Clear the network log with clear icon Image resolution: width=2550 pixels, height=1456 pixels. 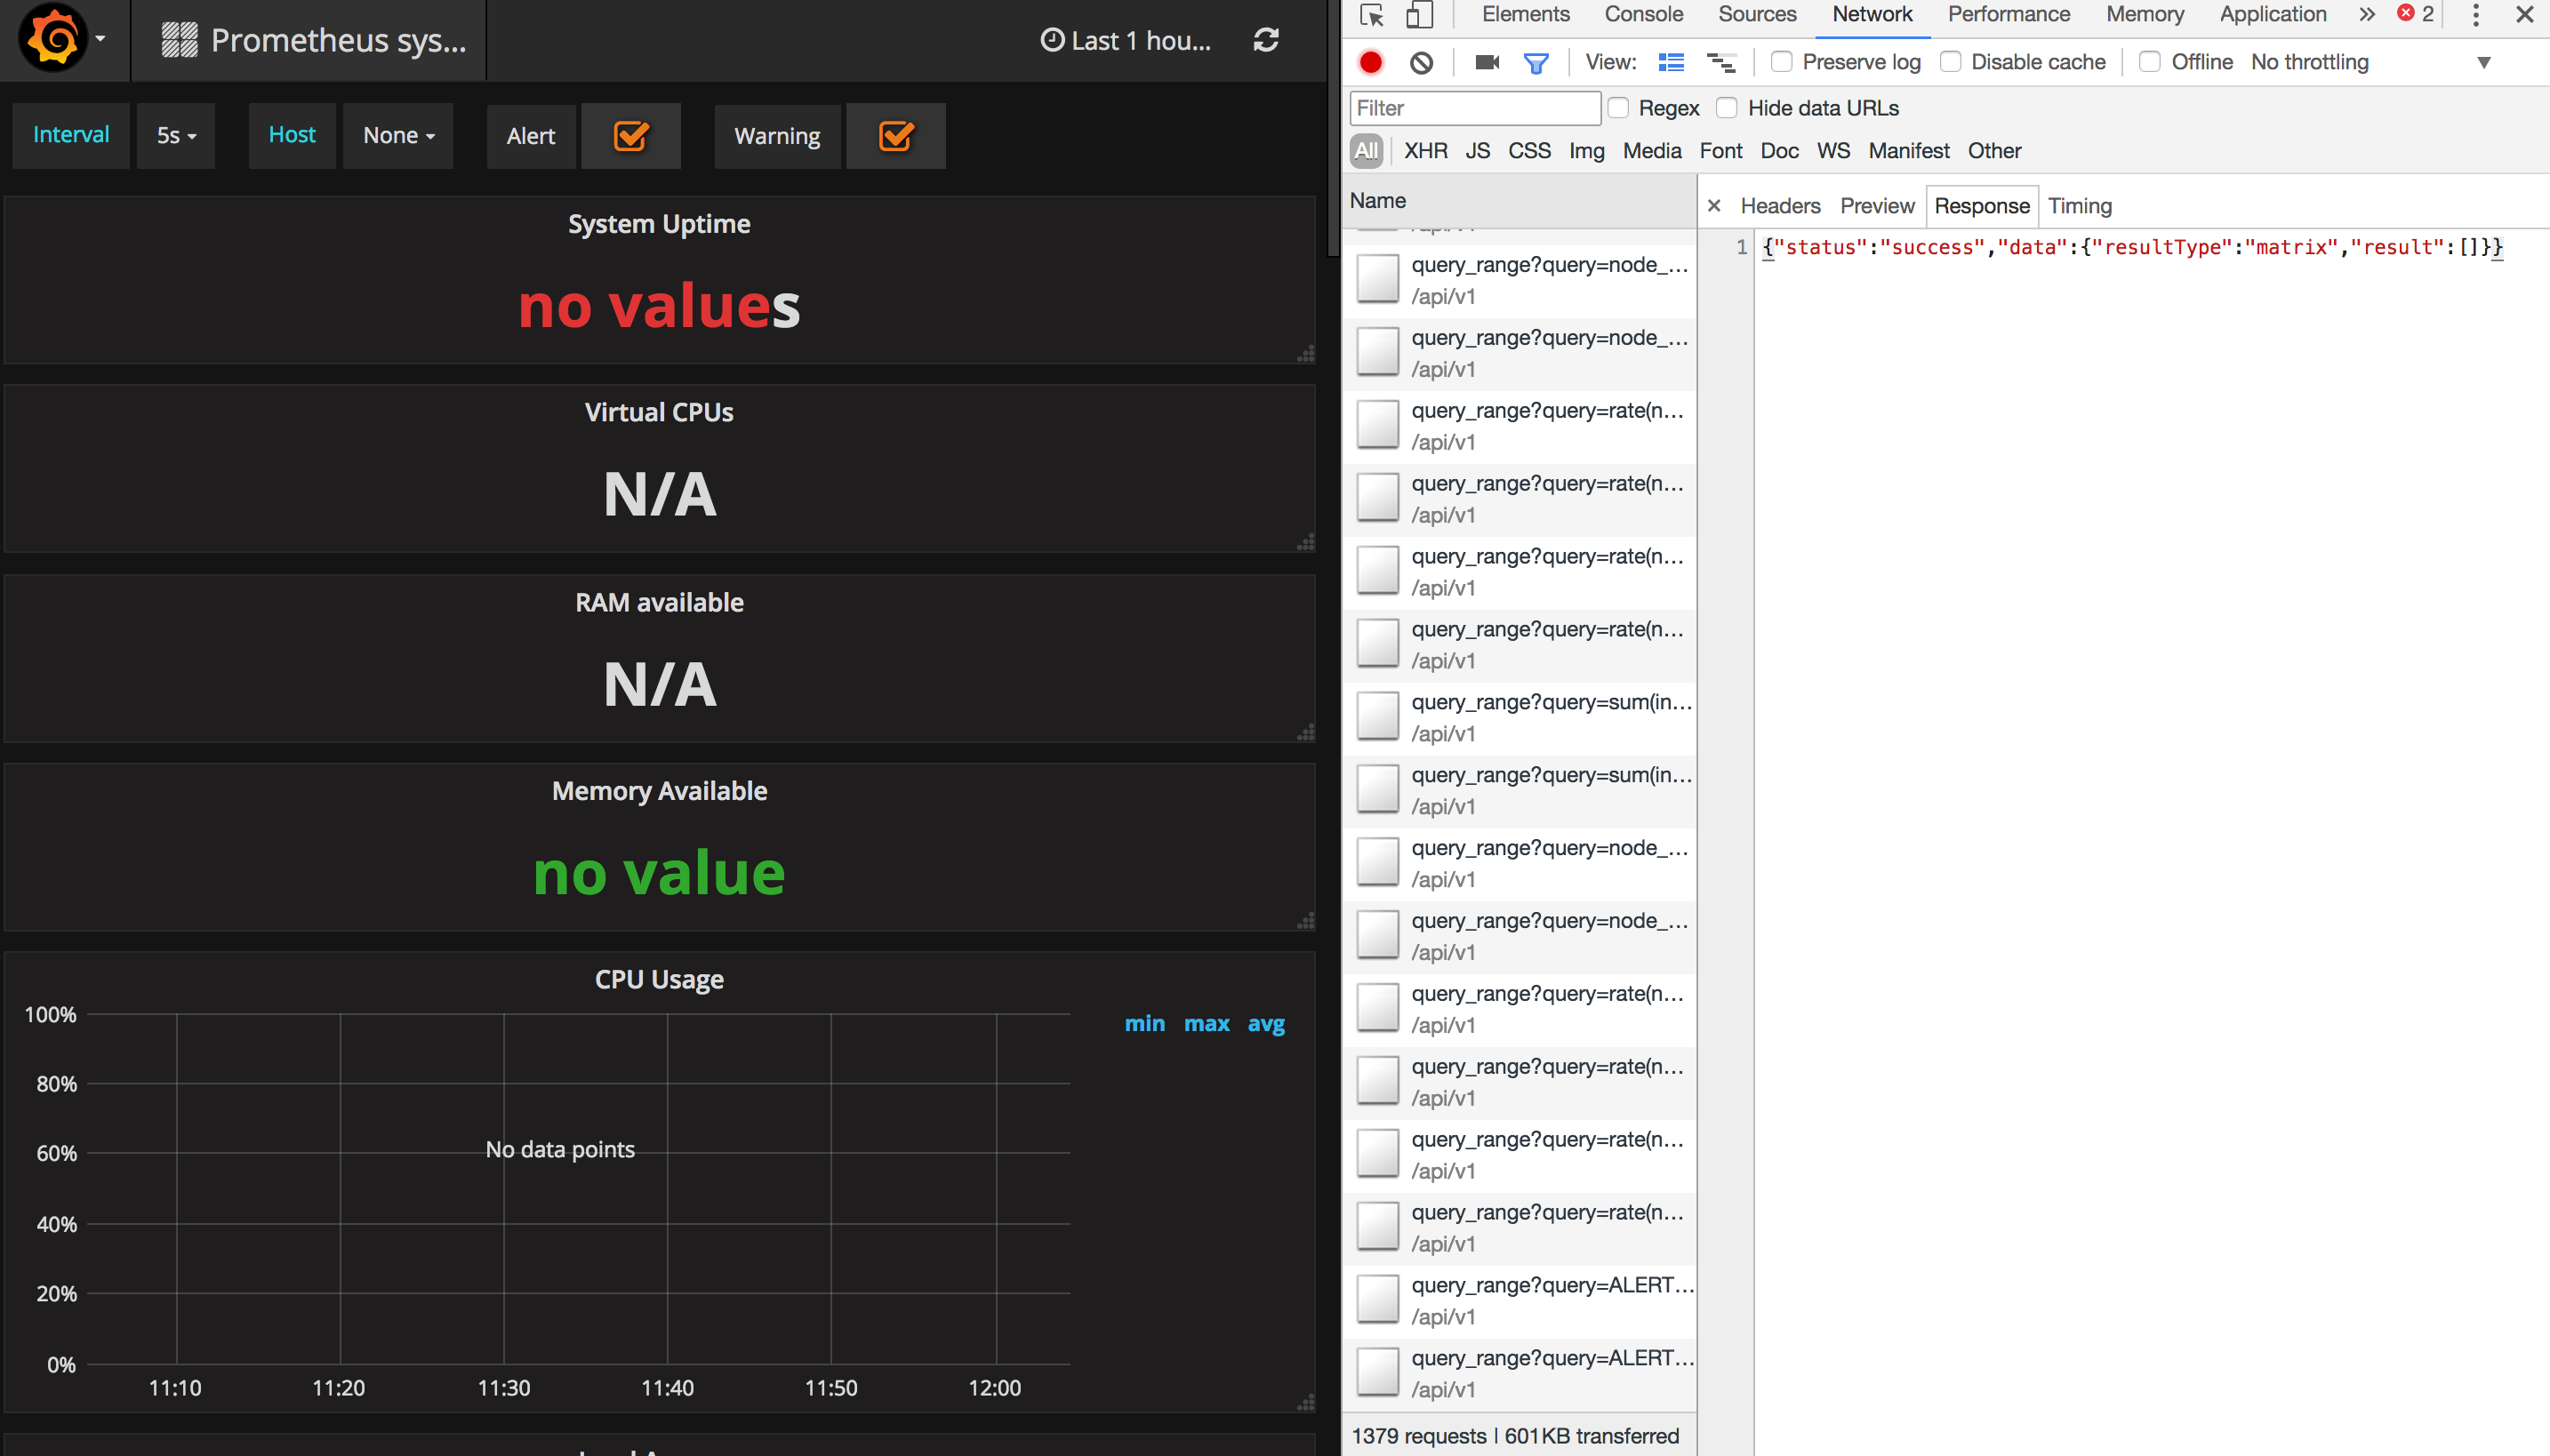(1421, 63)
